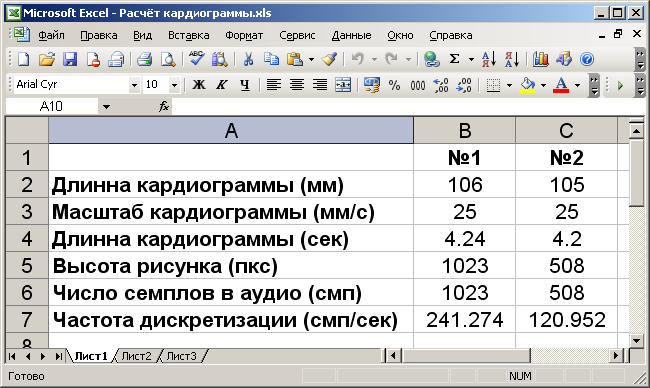Screen dimensions: 650x388
Task: Cut selection with scissors icon
Action: tap(248, 59)
